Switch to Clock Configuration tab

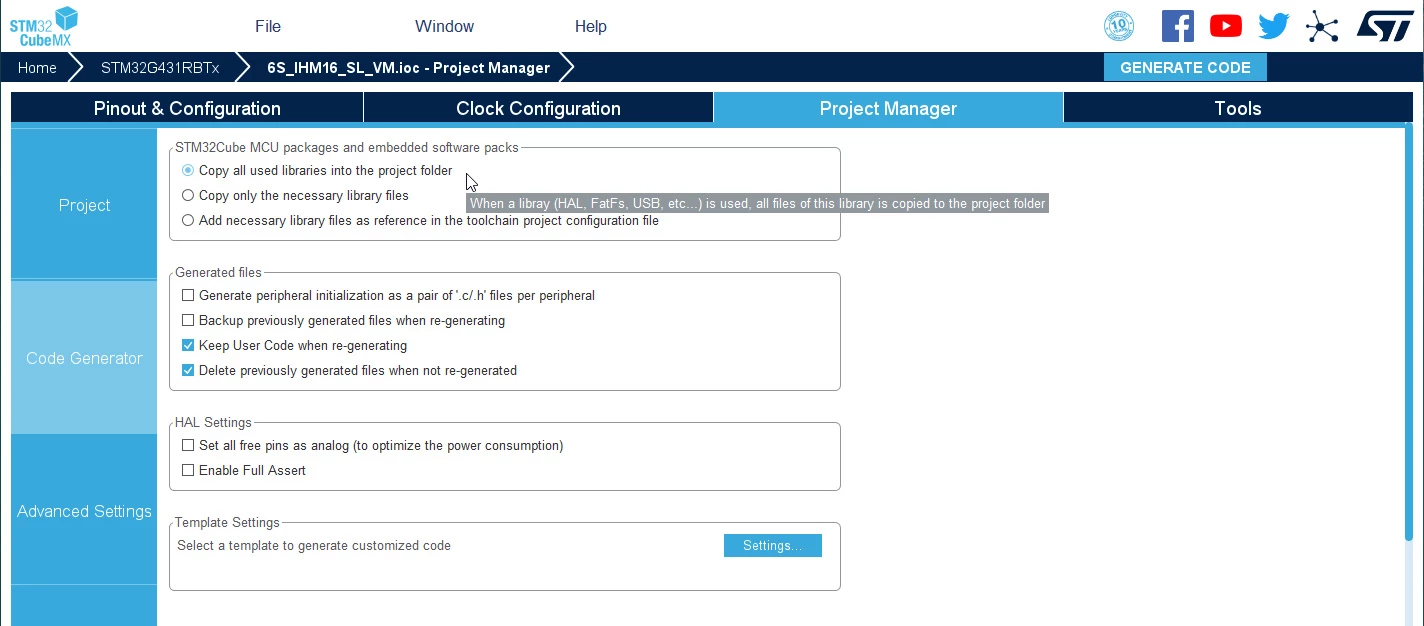click(538, 108)
